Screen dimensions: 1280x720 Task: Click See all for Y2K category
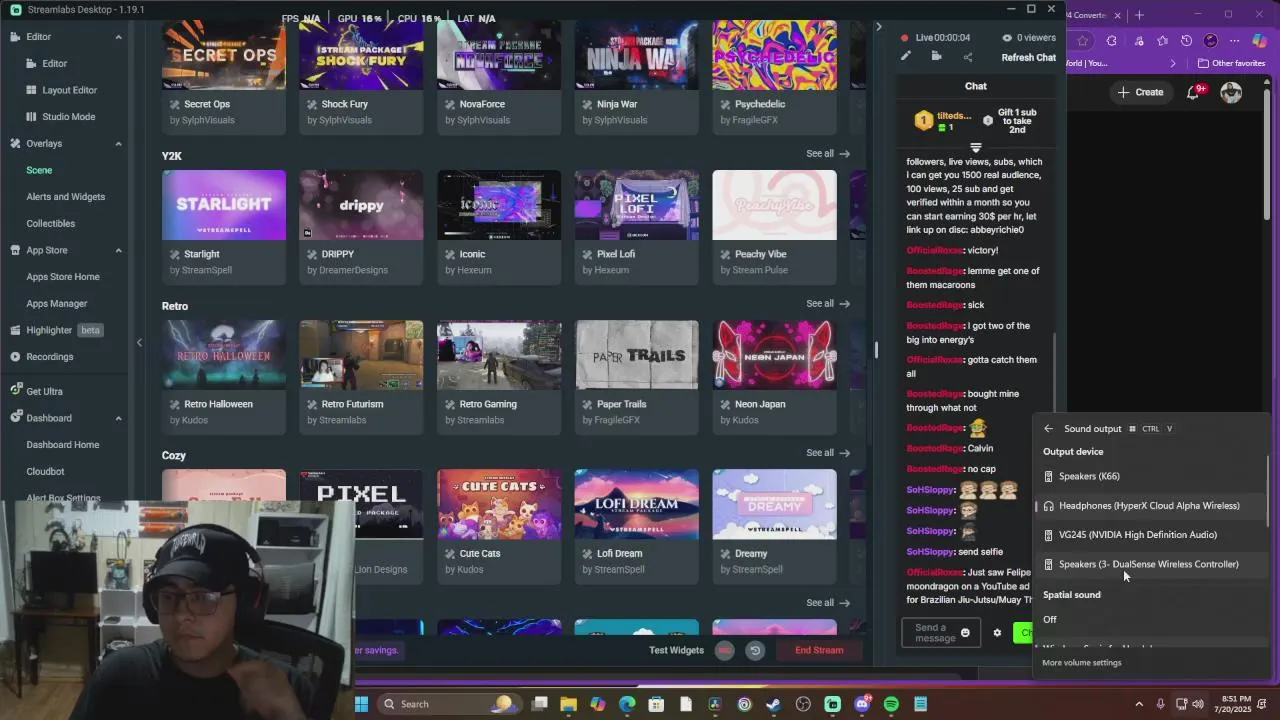click(828, 154)
